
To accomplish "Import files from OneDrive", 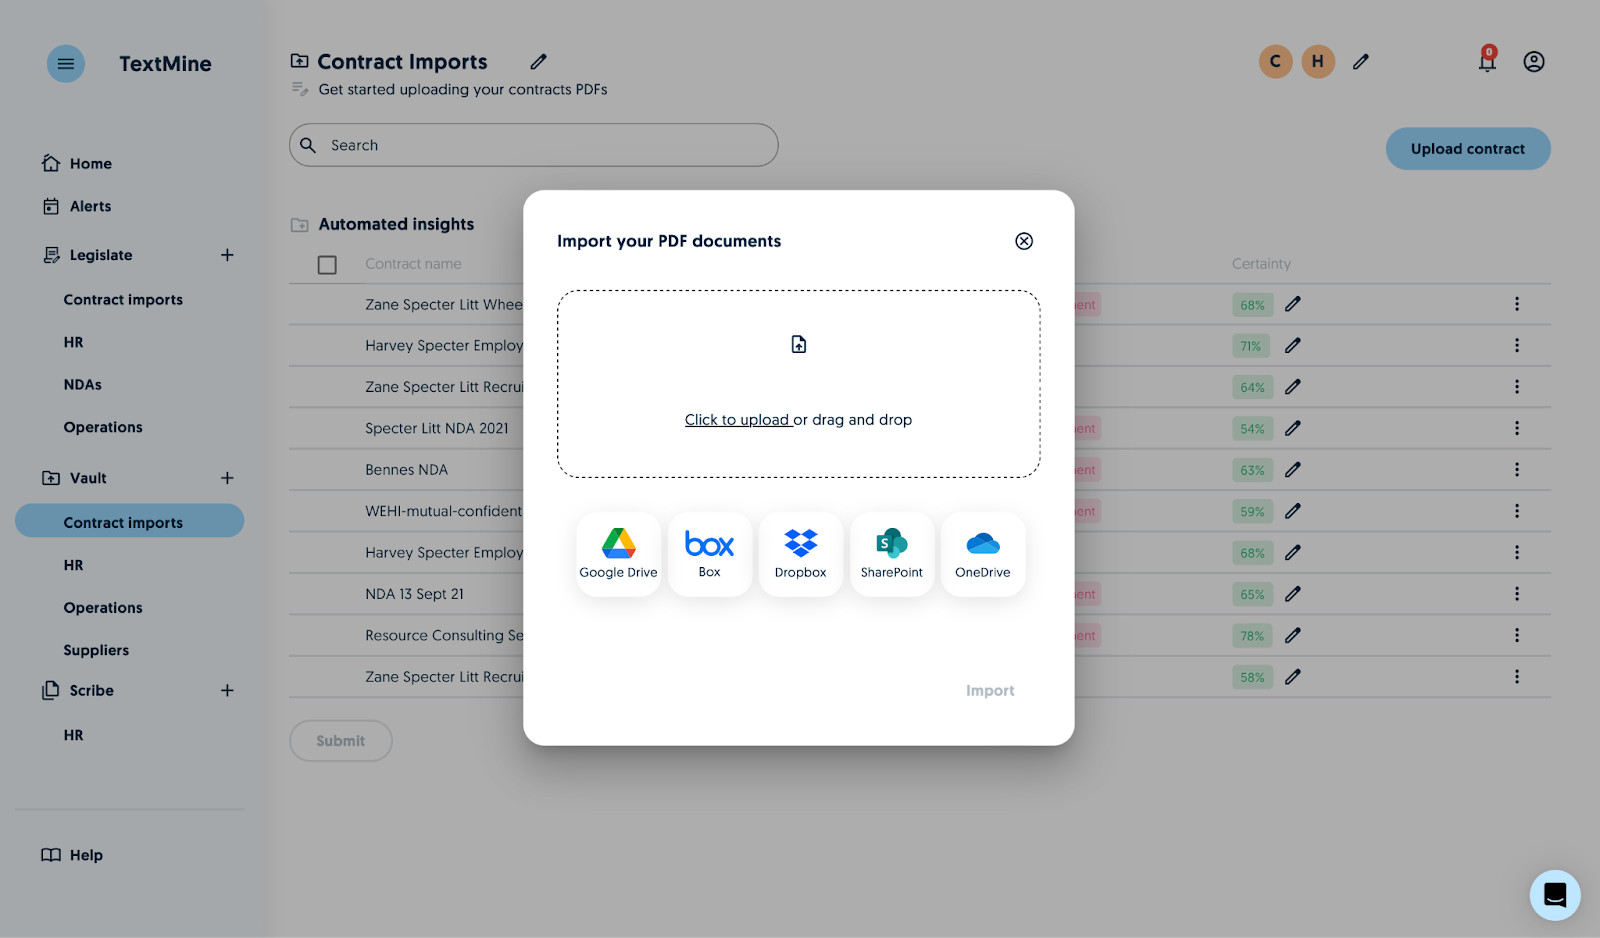I will tap(982, 553).
